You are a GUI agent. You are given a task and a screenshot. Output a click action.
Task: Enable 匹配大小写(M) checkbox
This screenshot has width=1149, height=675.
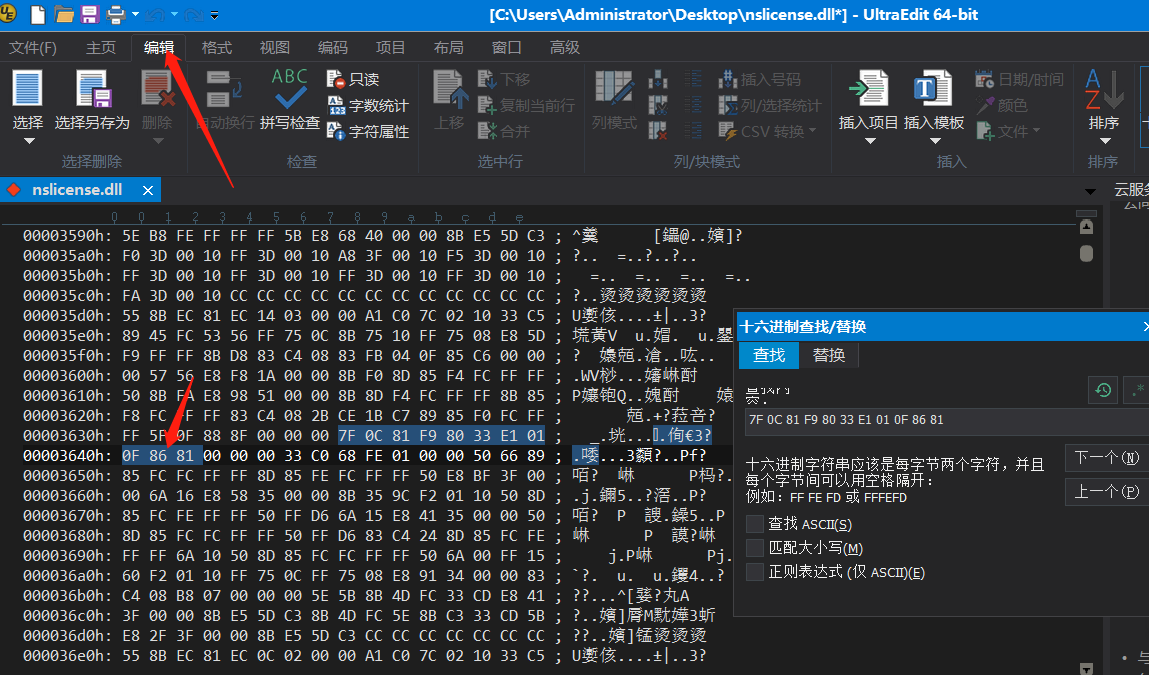click(755, 548)
